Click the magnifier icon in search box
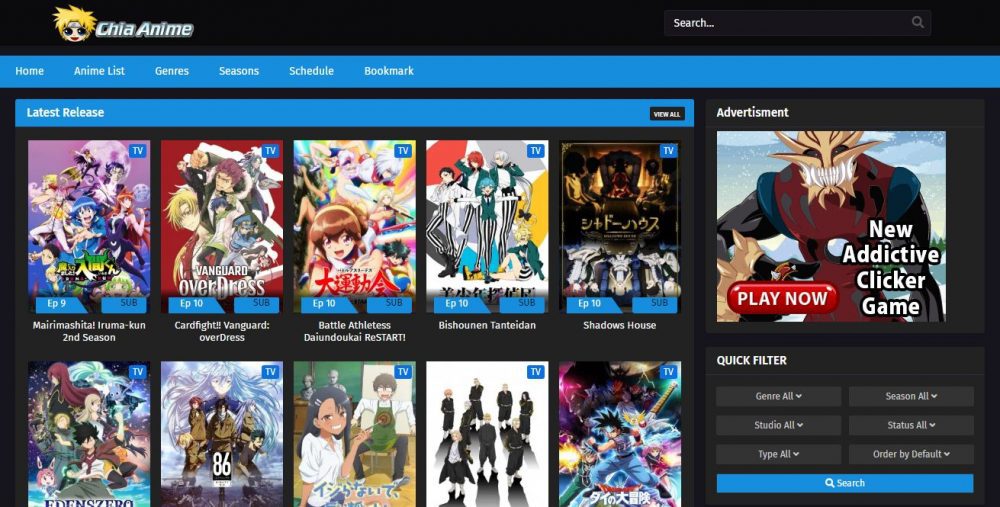The width and height of the screenshot is (1000, 507). point(918,22)
